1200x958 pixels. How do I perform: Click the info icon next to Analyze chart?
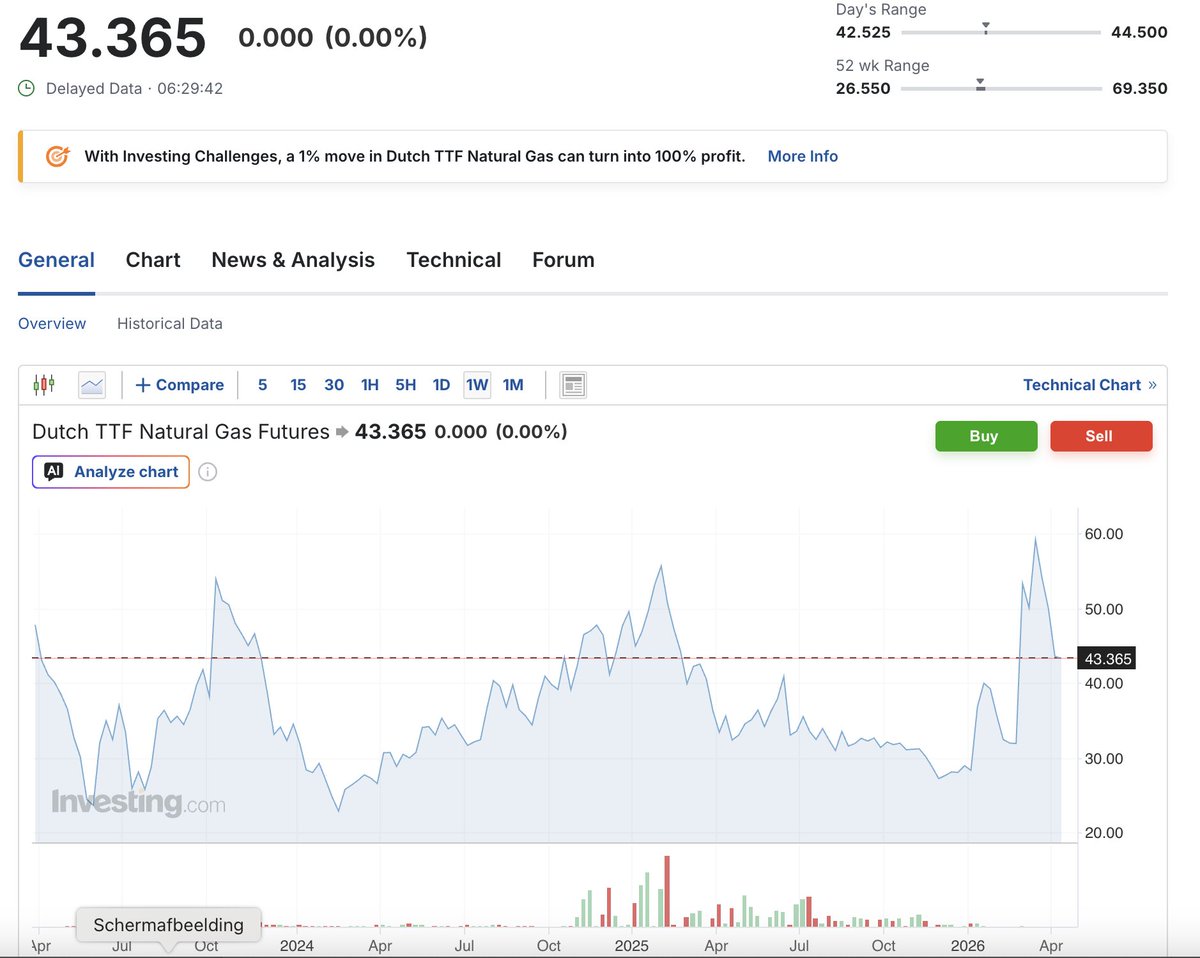point(207,472)
